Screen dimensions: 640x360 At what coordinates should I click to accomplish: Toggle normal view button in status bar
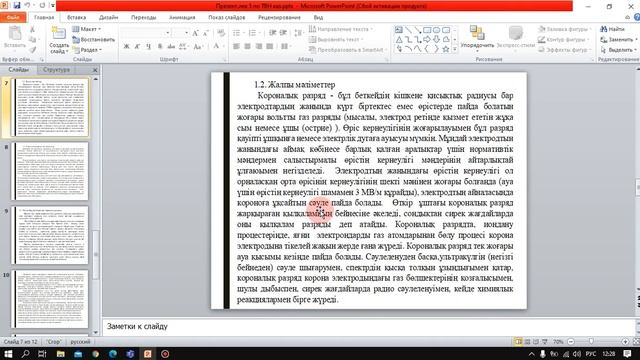(518, 341)
